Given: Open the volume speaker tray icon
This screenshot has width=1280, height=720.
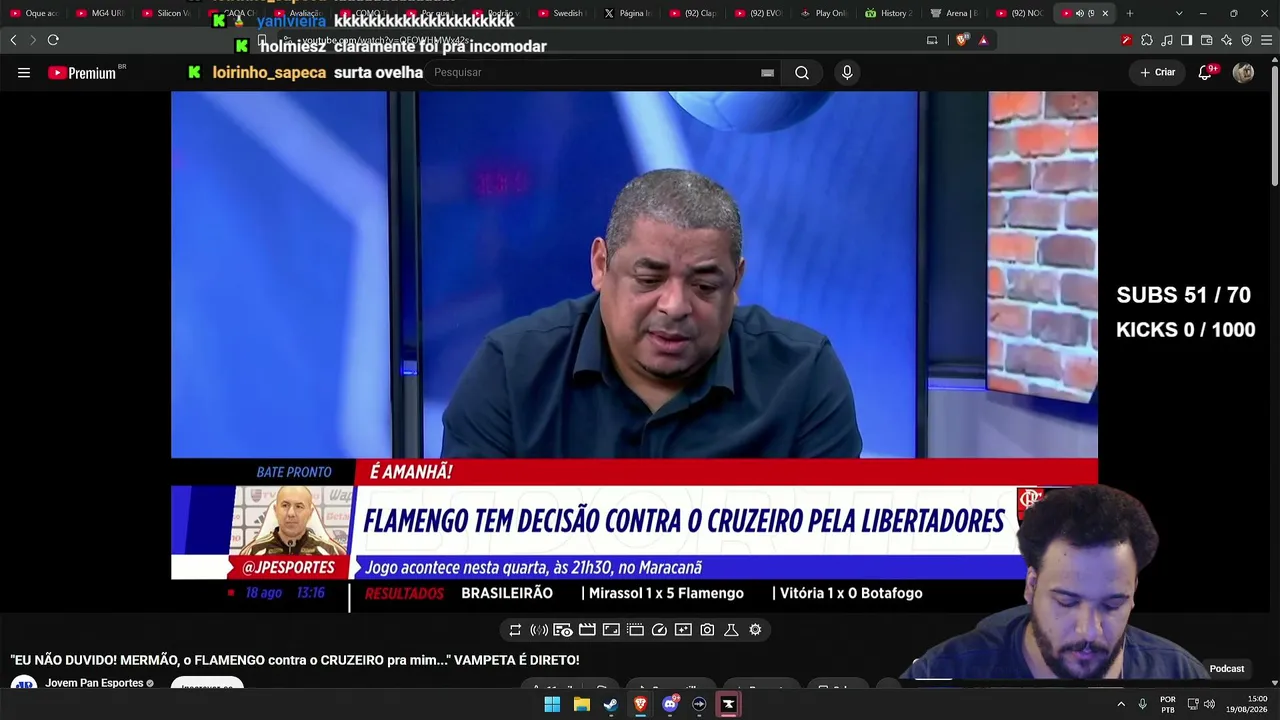Looking at the screenshot, I should (1209, 704).
